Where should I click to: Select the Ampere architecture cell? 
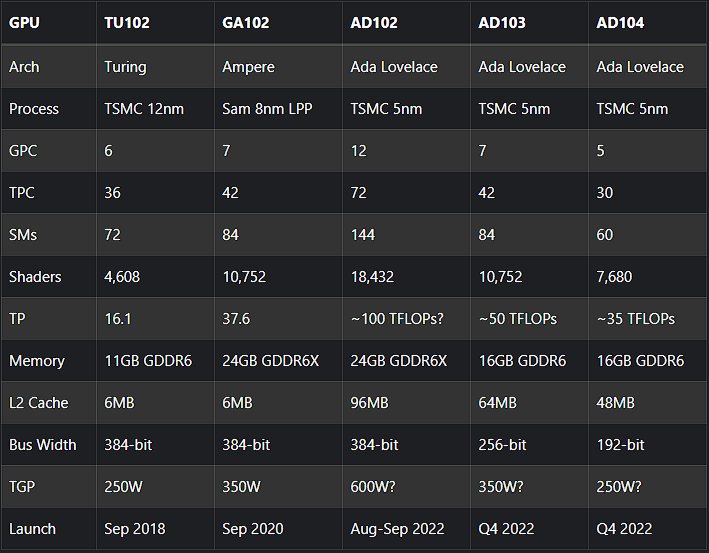coord(249,67)
